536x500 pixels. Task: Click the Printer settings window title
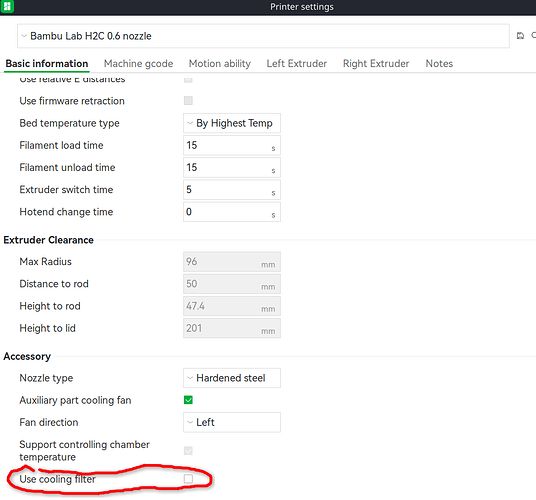(302, 7)
